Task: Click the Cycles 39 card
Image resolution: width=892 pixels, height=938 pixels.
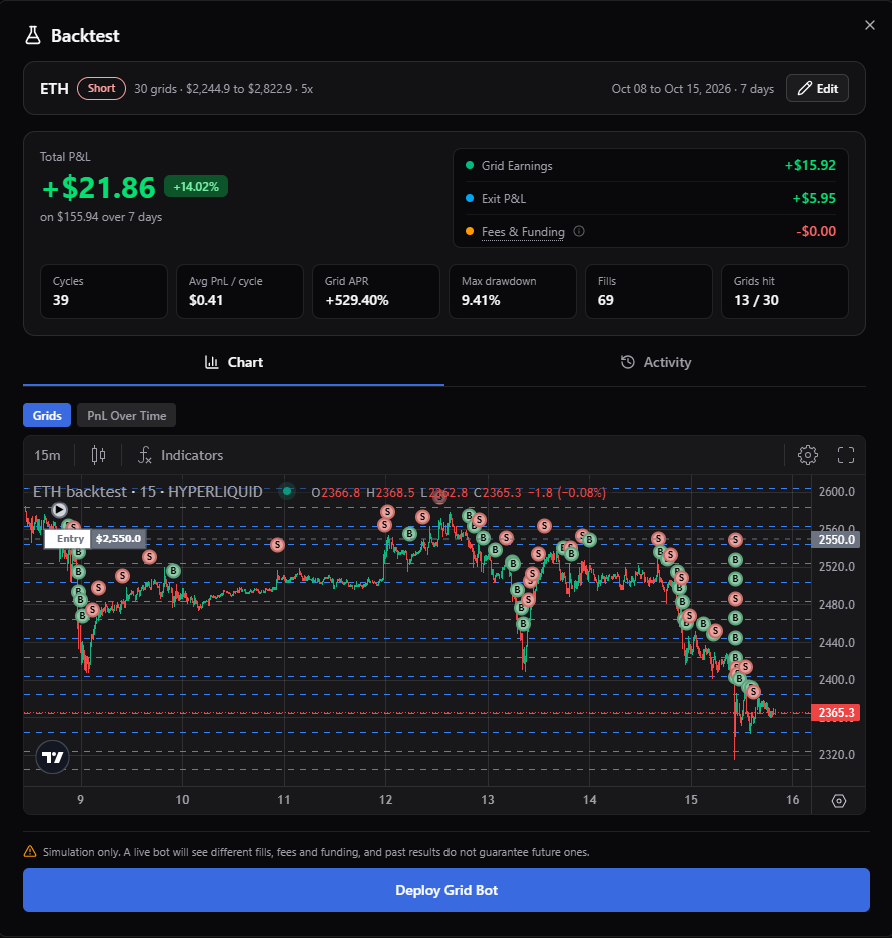Action: (103, 291)
